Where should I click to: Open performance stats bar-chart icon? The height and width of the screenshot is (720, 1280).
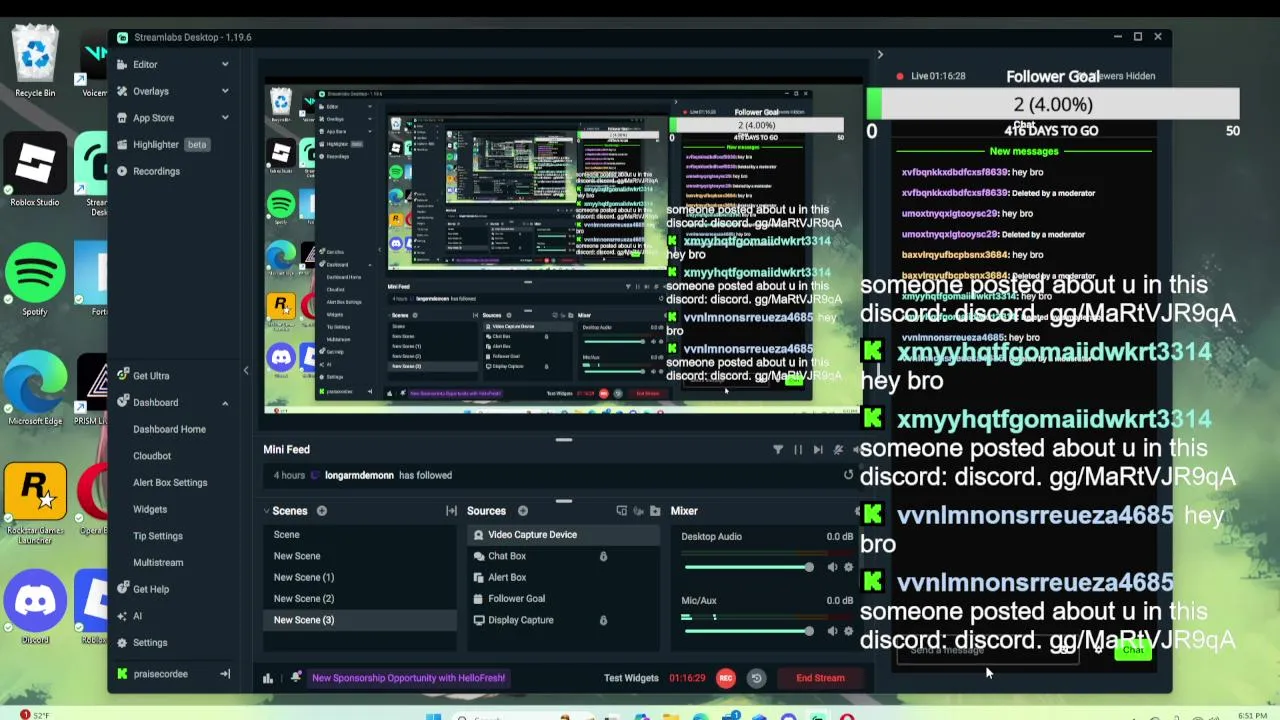268,678
